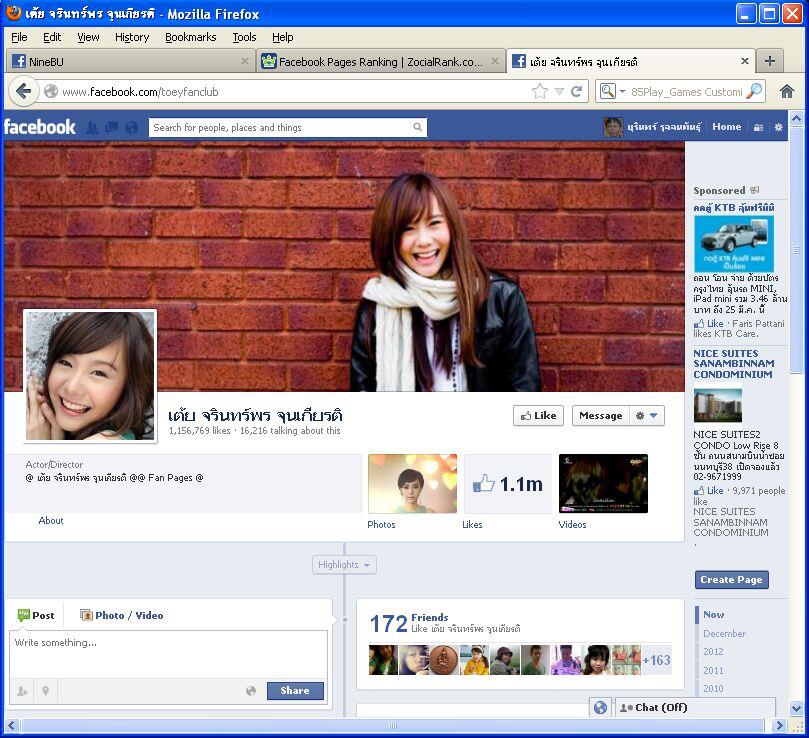Click the Write something text box
The image size is (809, 738).
pos(168,653)
